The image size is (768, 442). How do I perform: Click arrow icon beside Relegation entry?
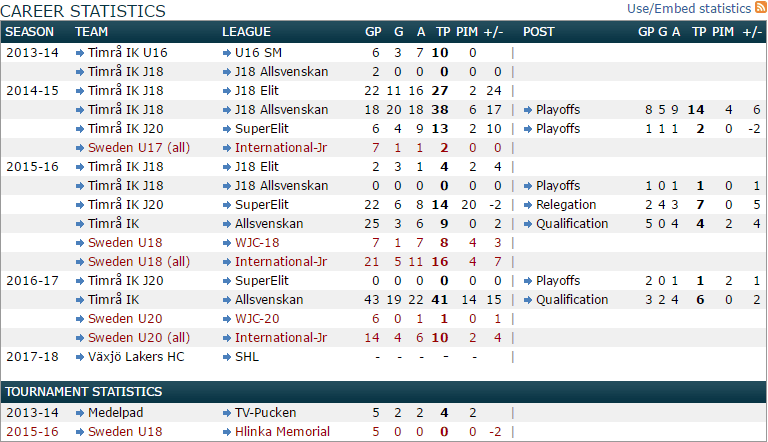[x=528, y=205]
